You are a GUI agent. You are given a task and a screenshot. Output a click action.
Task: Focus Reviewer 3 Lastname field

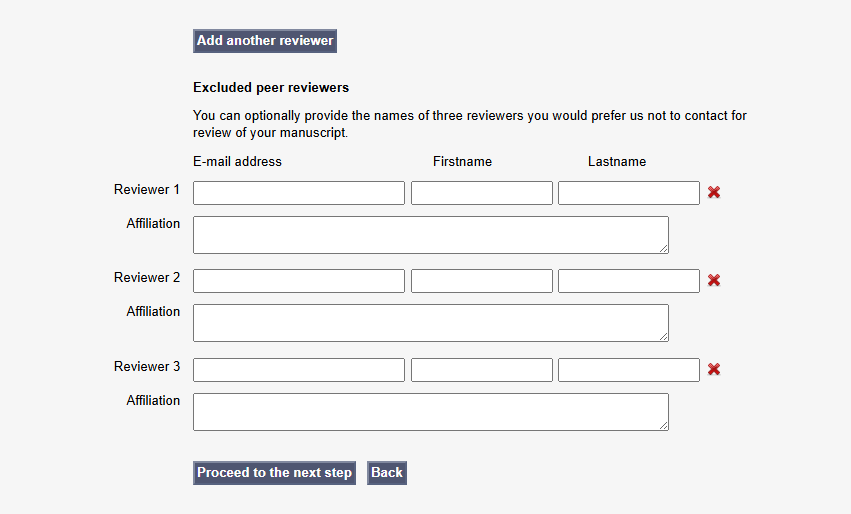tap(629, 370)
